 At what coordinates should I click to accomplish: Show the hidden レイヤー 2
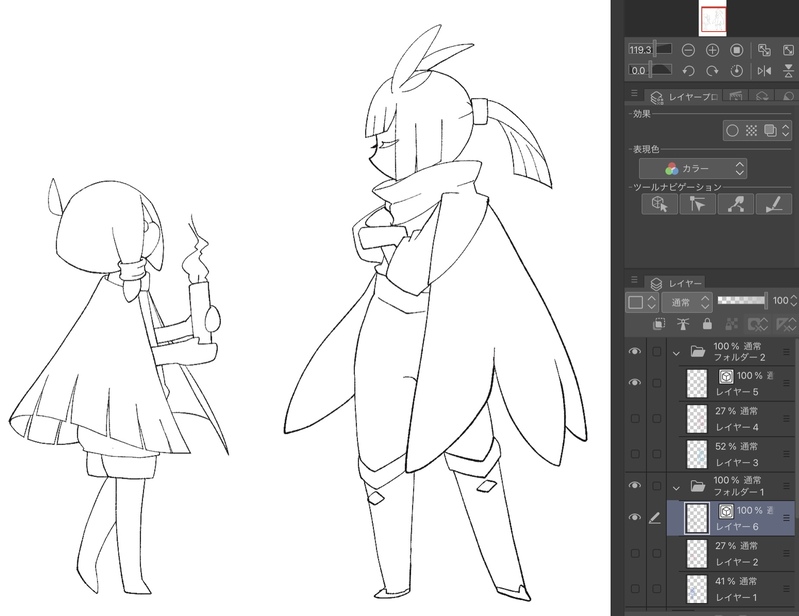(635, 553)
